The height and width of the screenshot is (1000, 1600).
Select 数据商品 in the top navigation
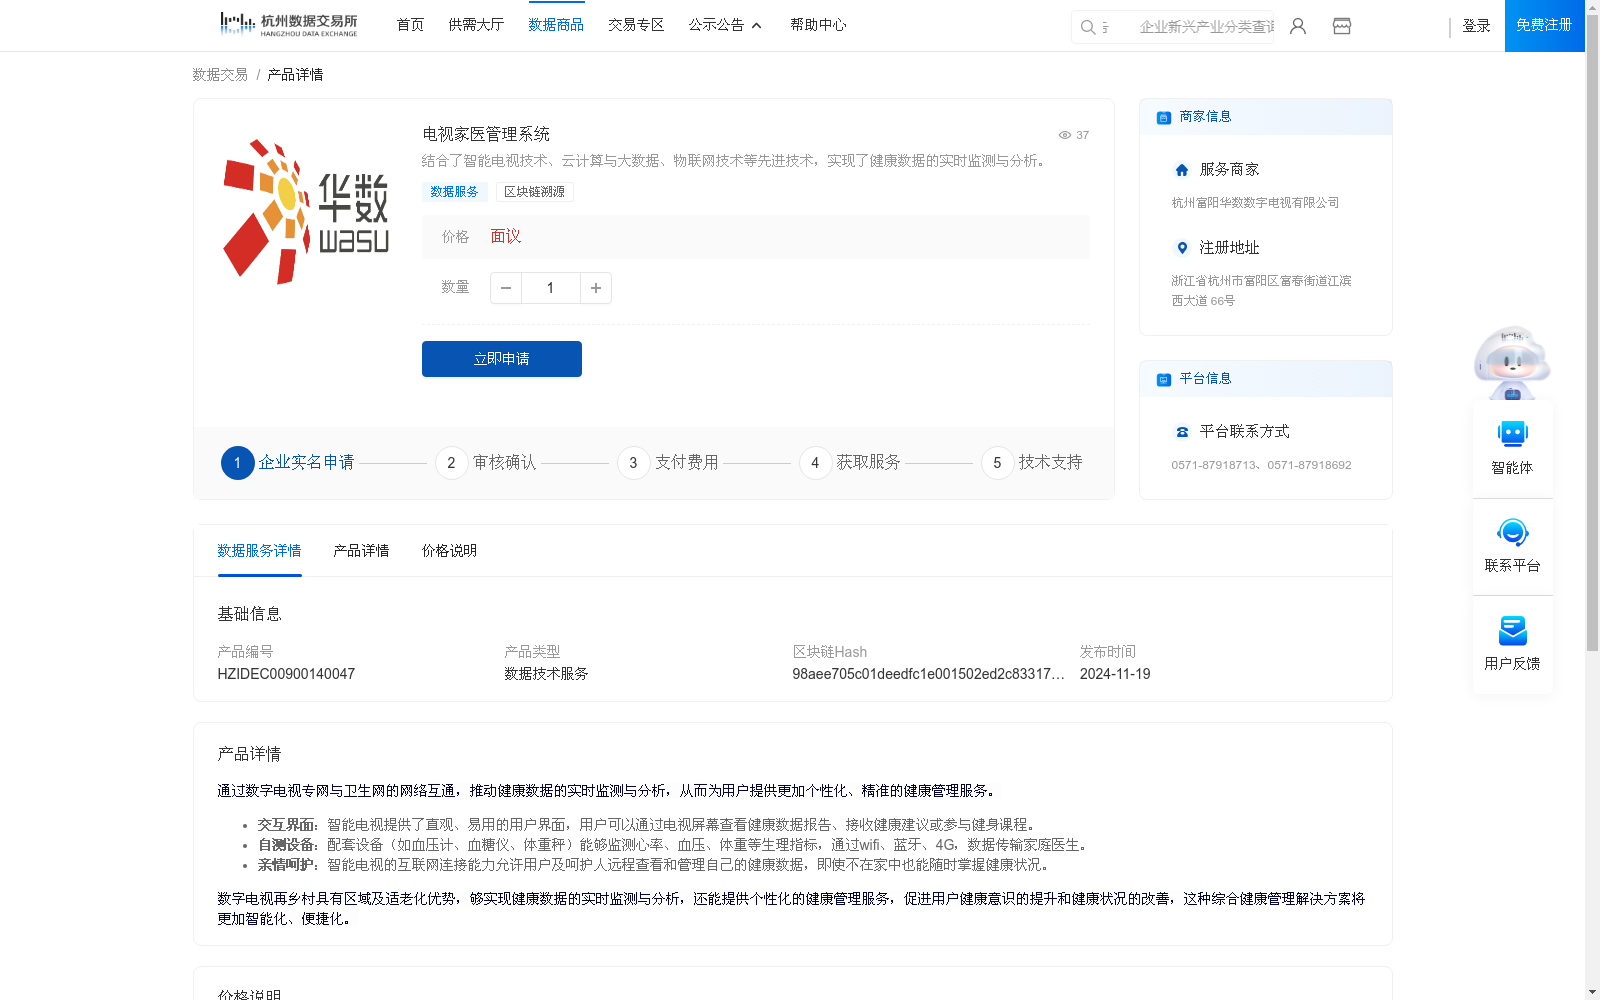pos(556,25)
